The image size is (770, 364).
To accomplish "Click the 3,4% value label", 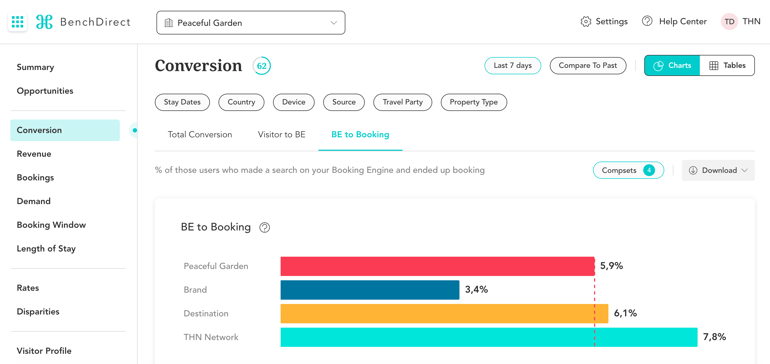I will click(476, 290).
